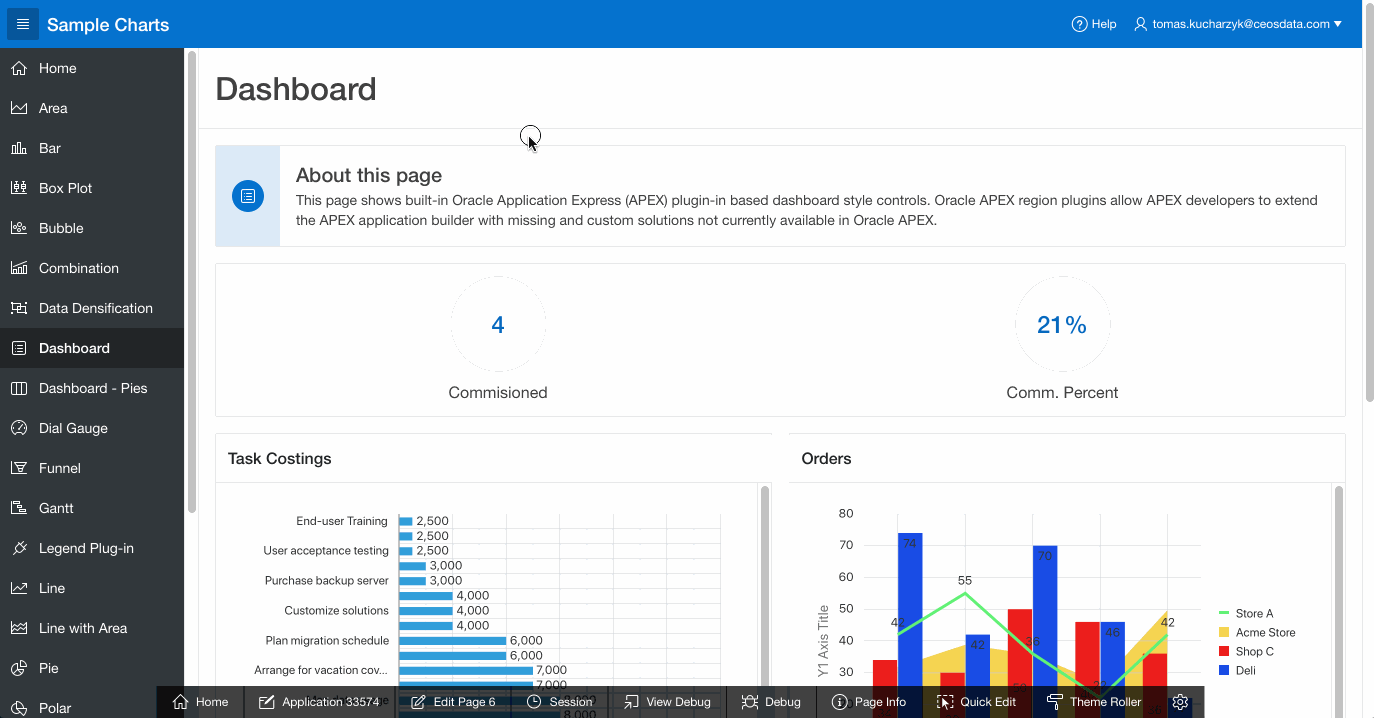
Task: Toggle the hamburger navigation menu button
Action: tap(23, 24)
